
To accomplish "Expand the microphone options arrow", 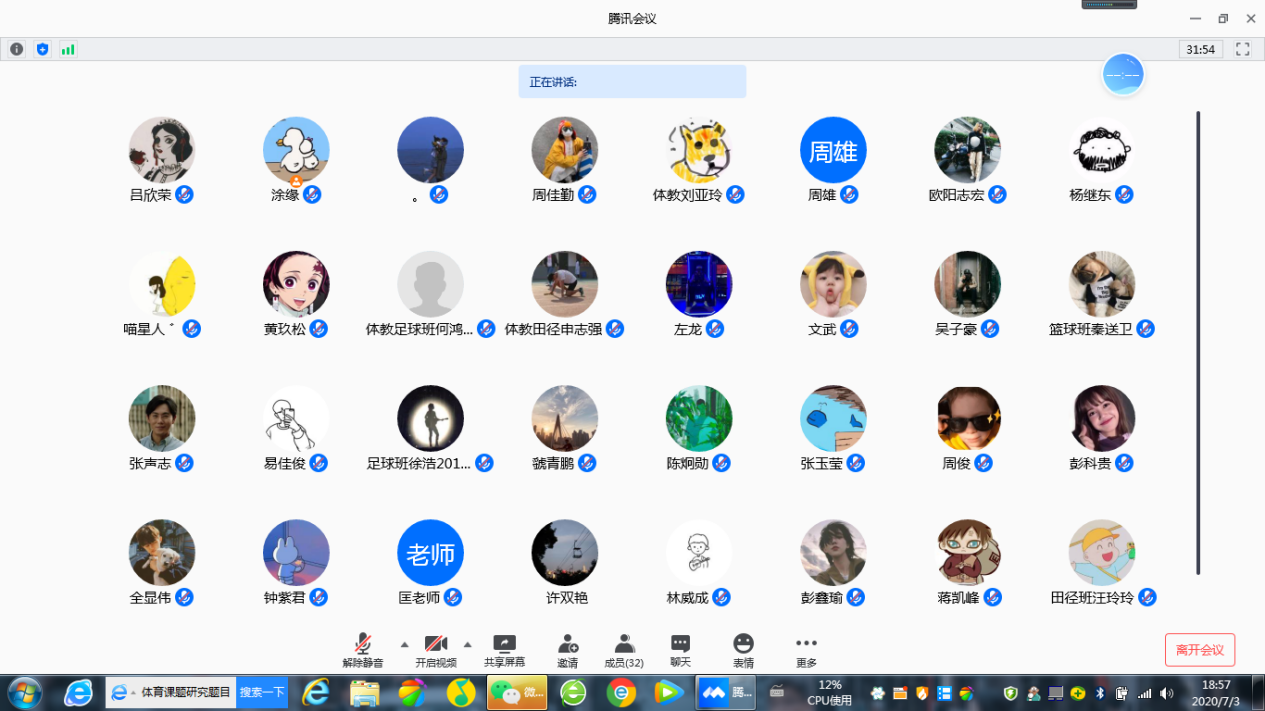I will coord(404,644).
